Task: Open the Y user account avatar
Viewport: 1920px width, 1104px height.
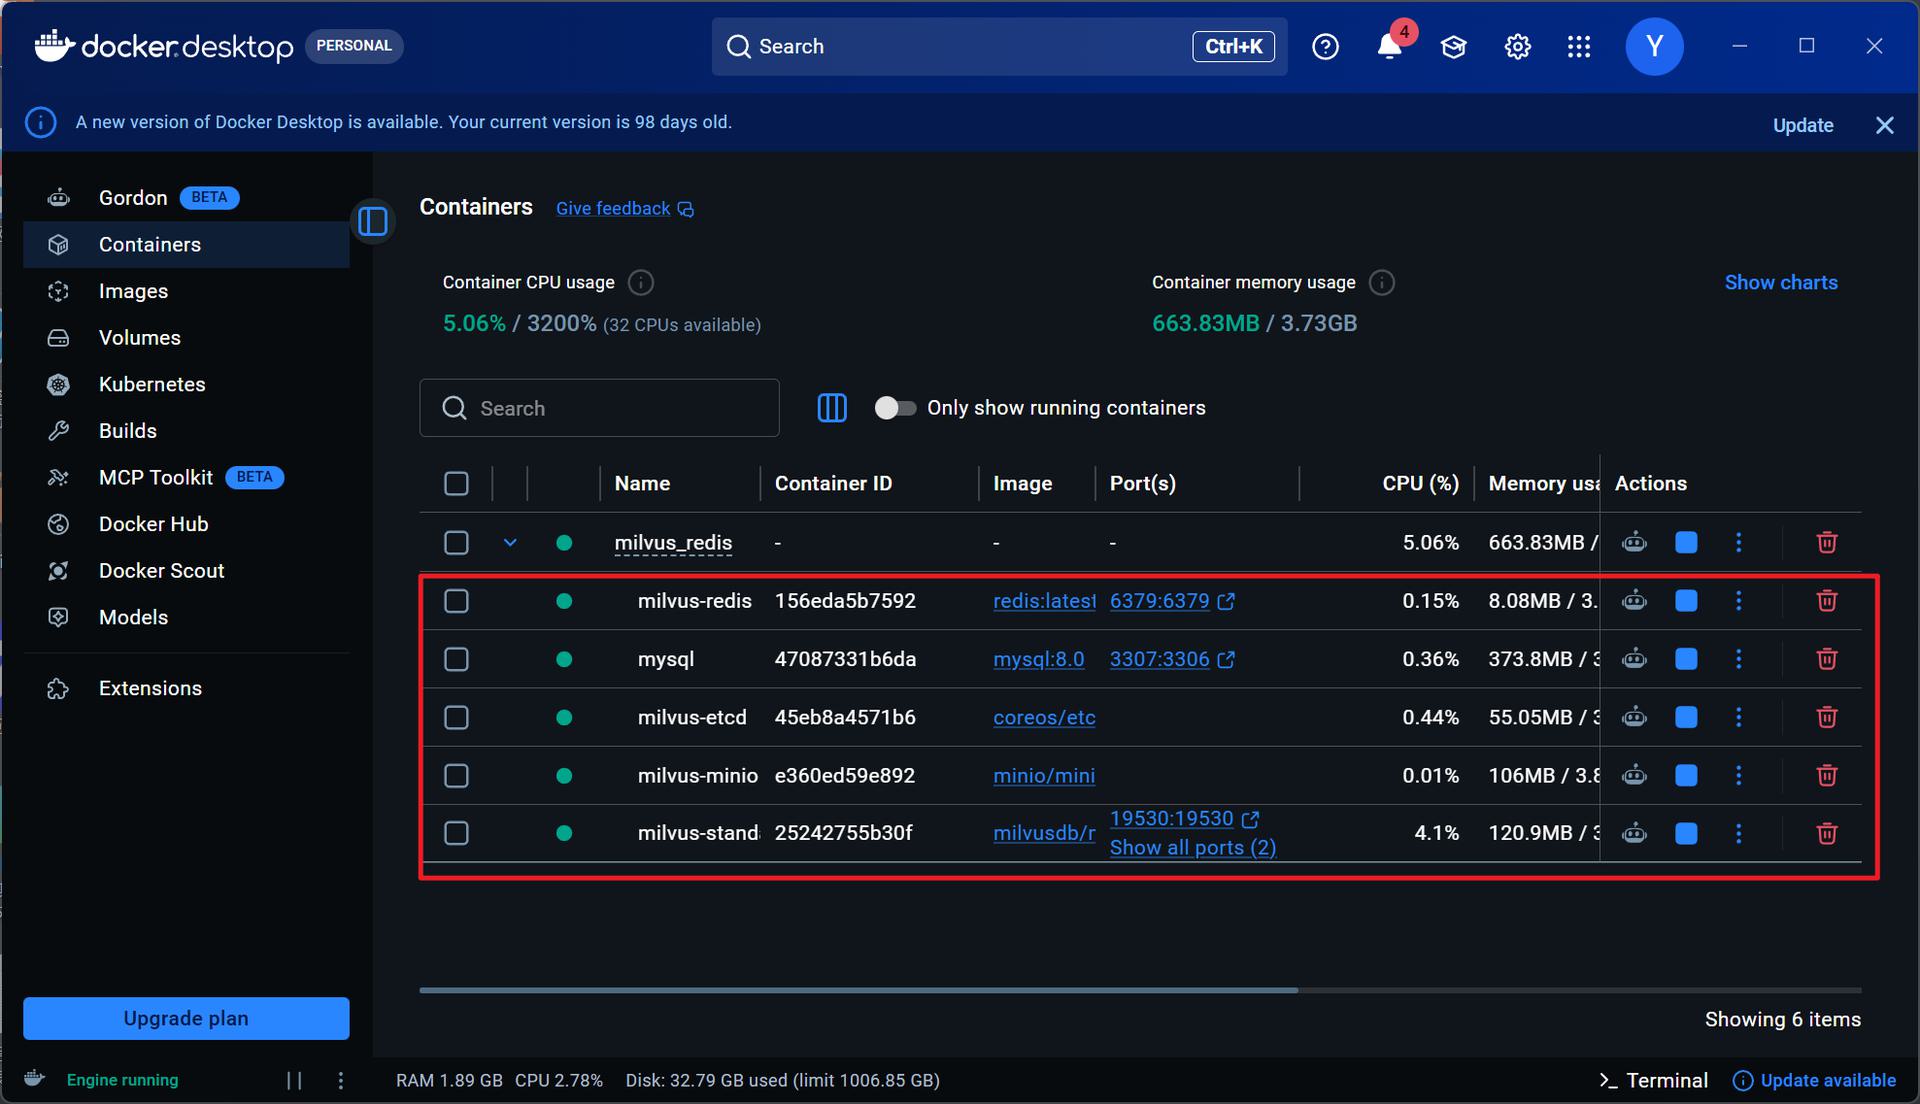Action: [1654, 46]
